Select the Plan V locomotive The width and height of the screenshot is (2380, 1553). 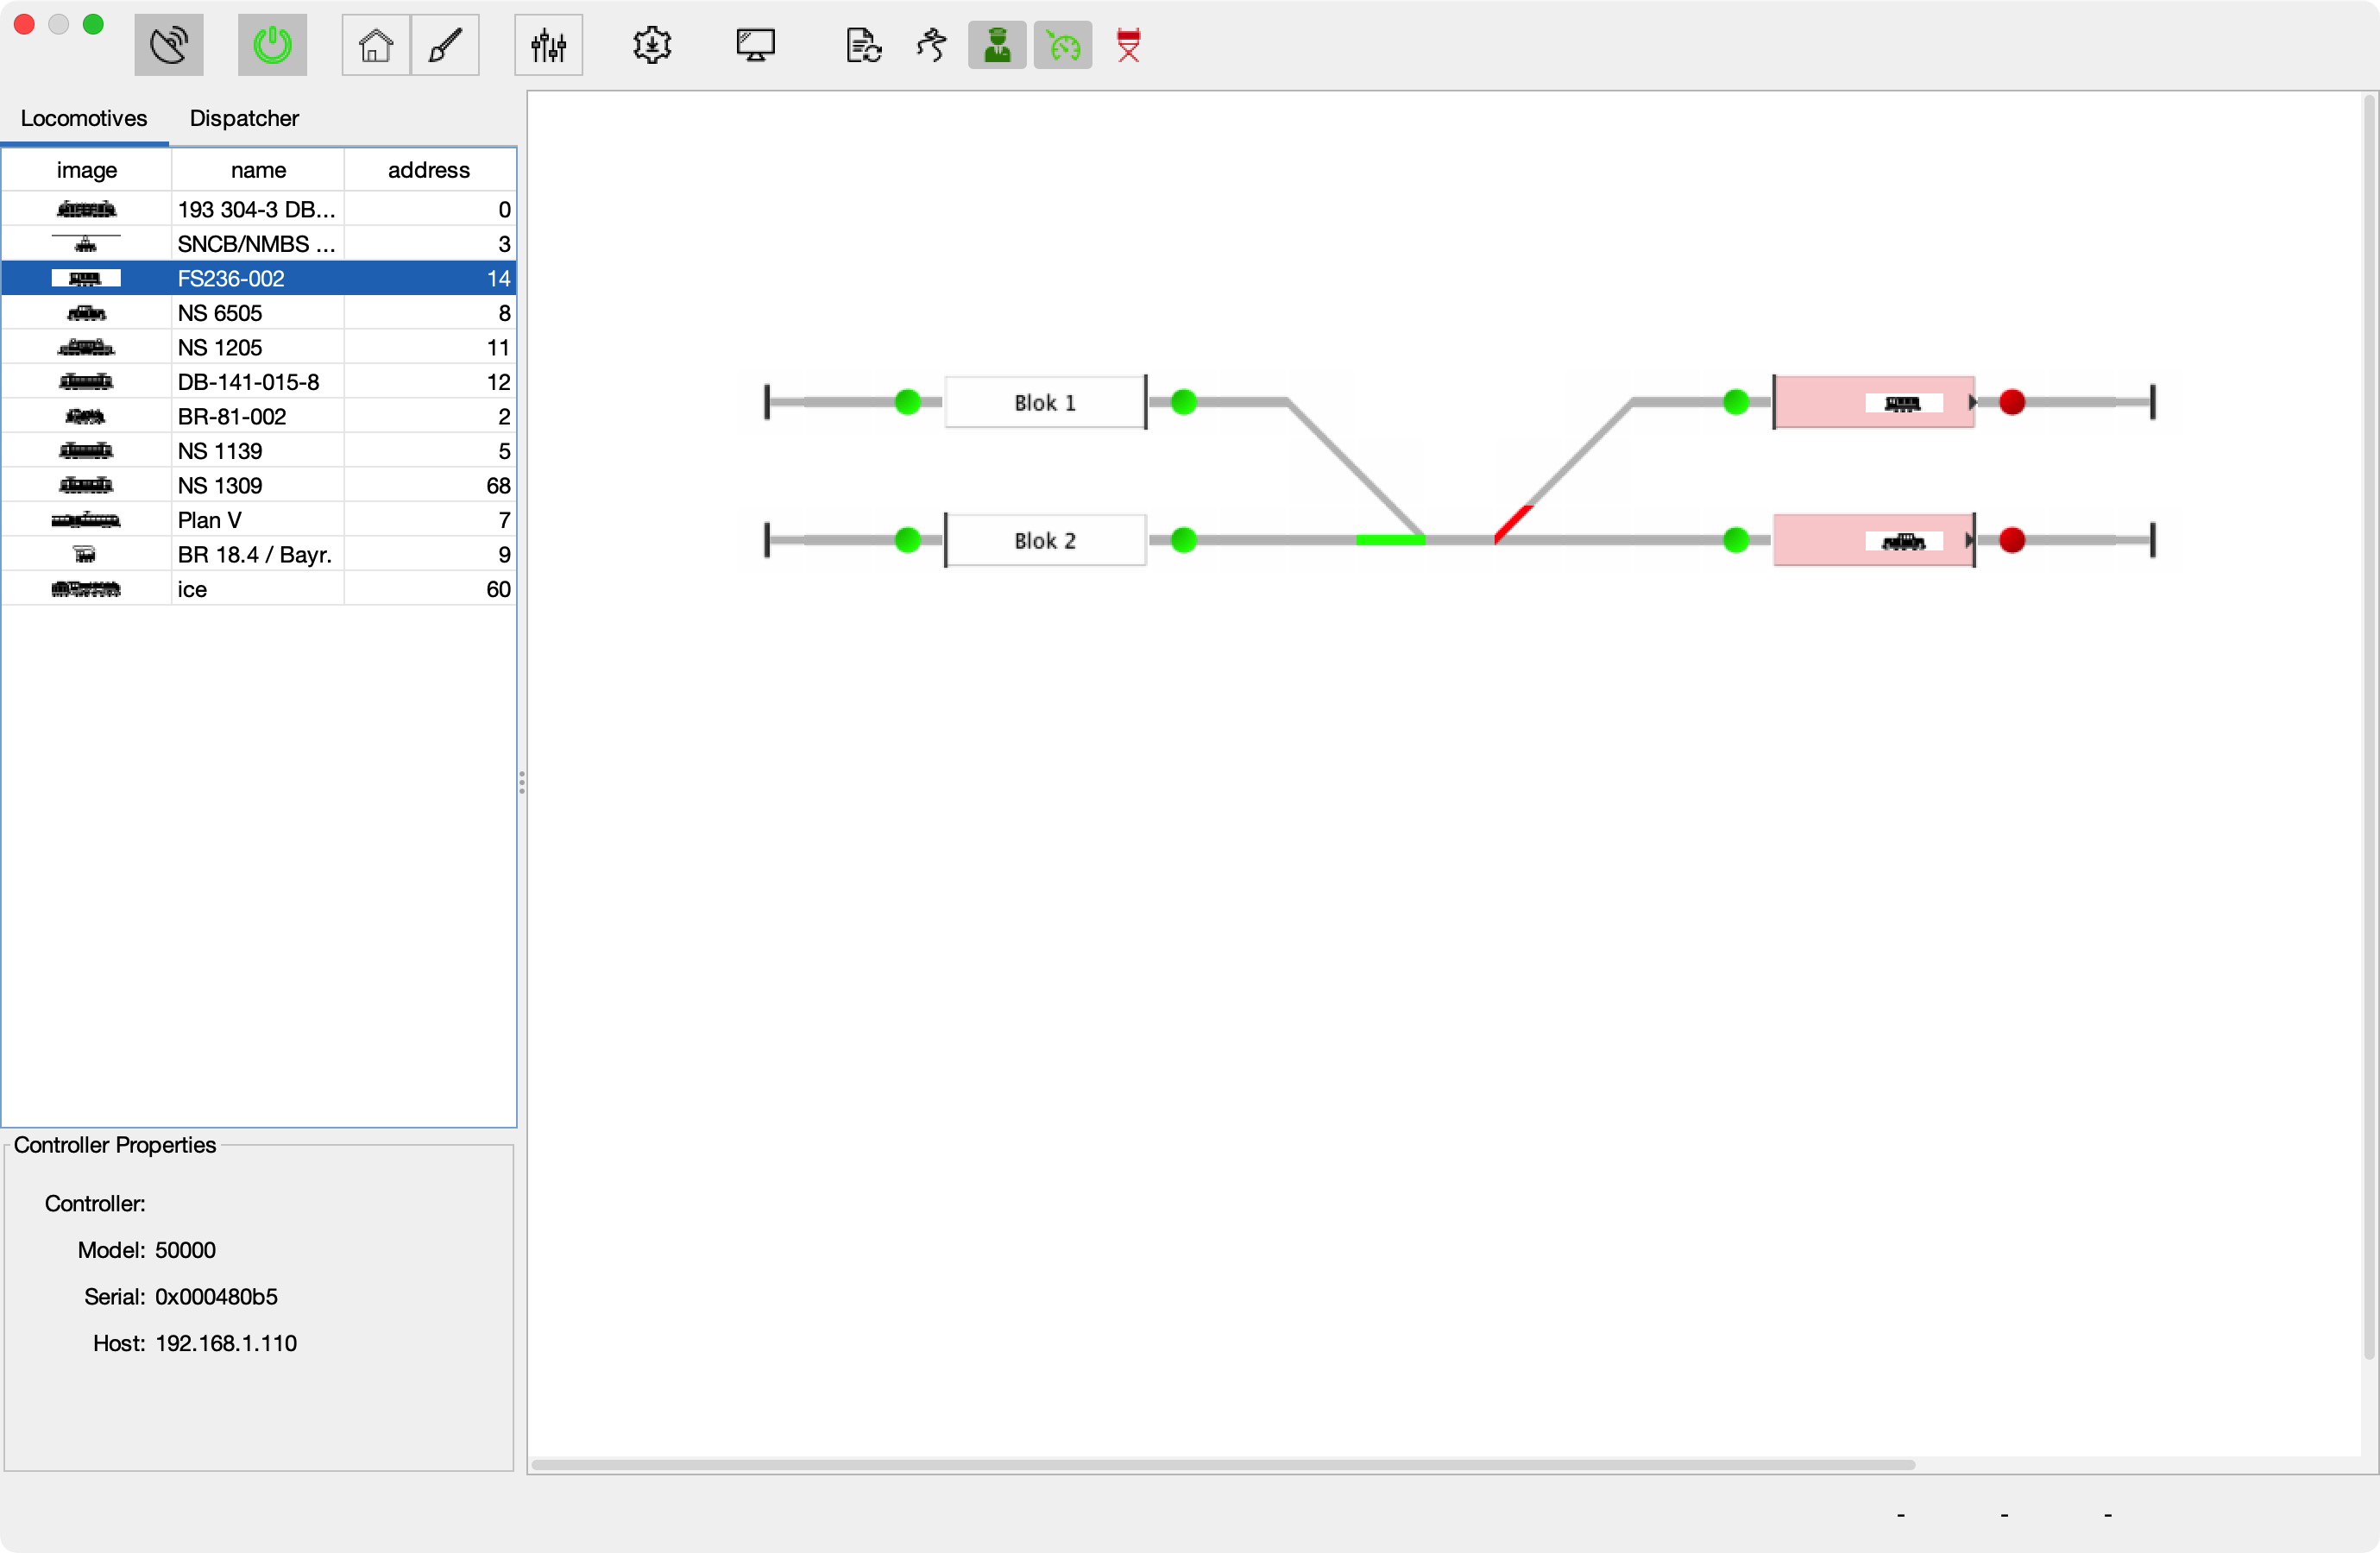point(259,520)
